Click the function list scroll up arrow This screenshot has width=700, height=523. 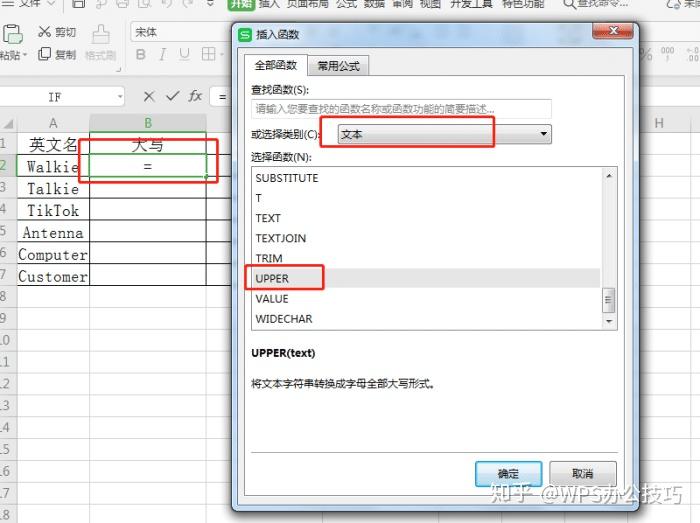coord(609,175)
